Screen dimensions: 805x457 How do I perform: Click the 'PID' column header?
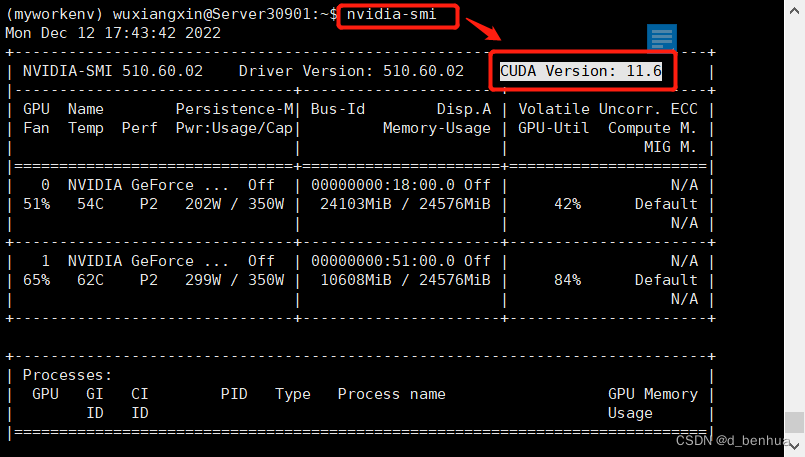click(x=234, y=394)
